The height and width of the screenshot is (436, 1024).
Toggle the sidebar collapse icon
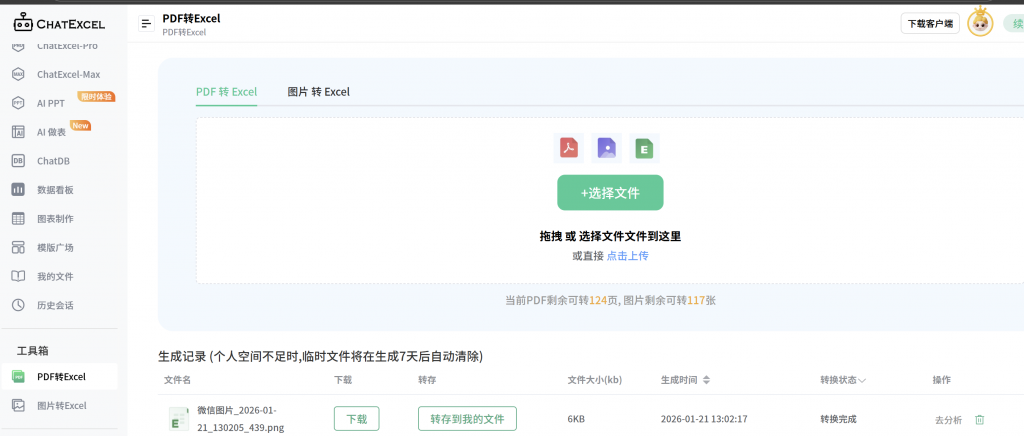pyautogui.click(x=146, y=23)
